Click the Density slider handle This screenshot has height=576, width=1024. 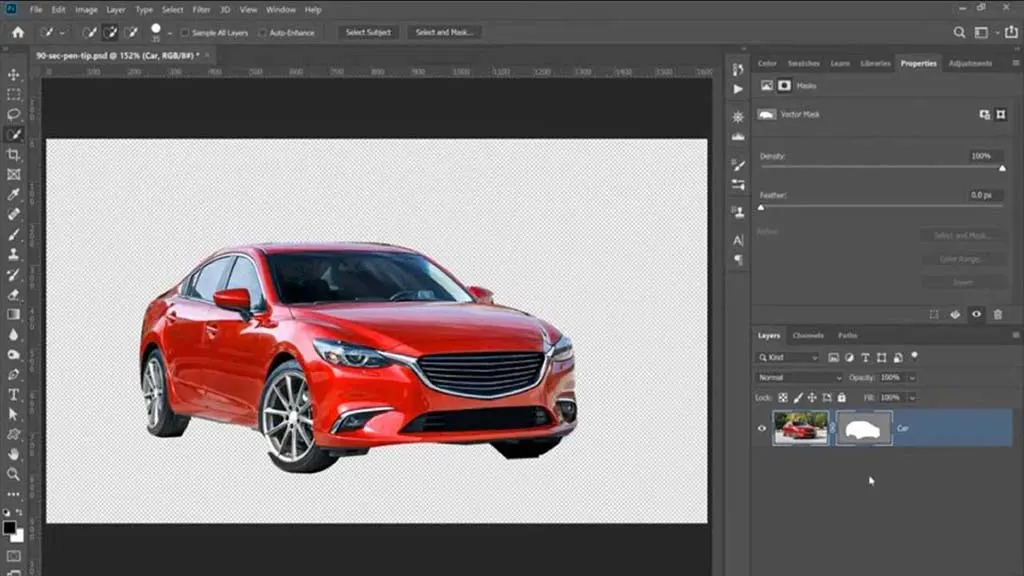1002,168
